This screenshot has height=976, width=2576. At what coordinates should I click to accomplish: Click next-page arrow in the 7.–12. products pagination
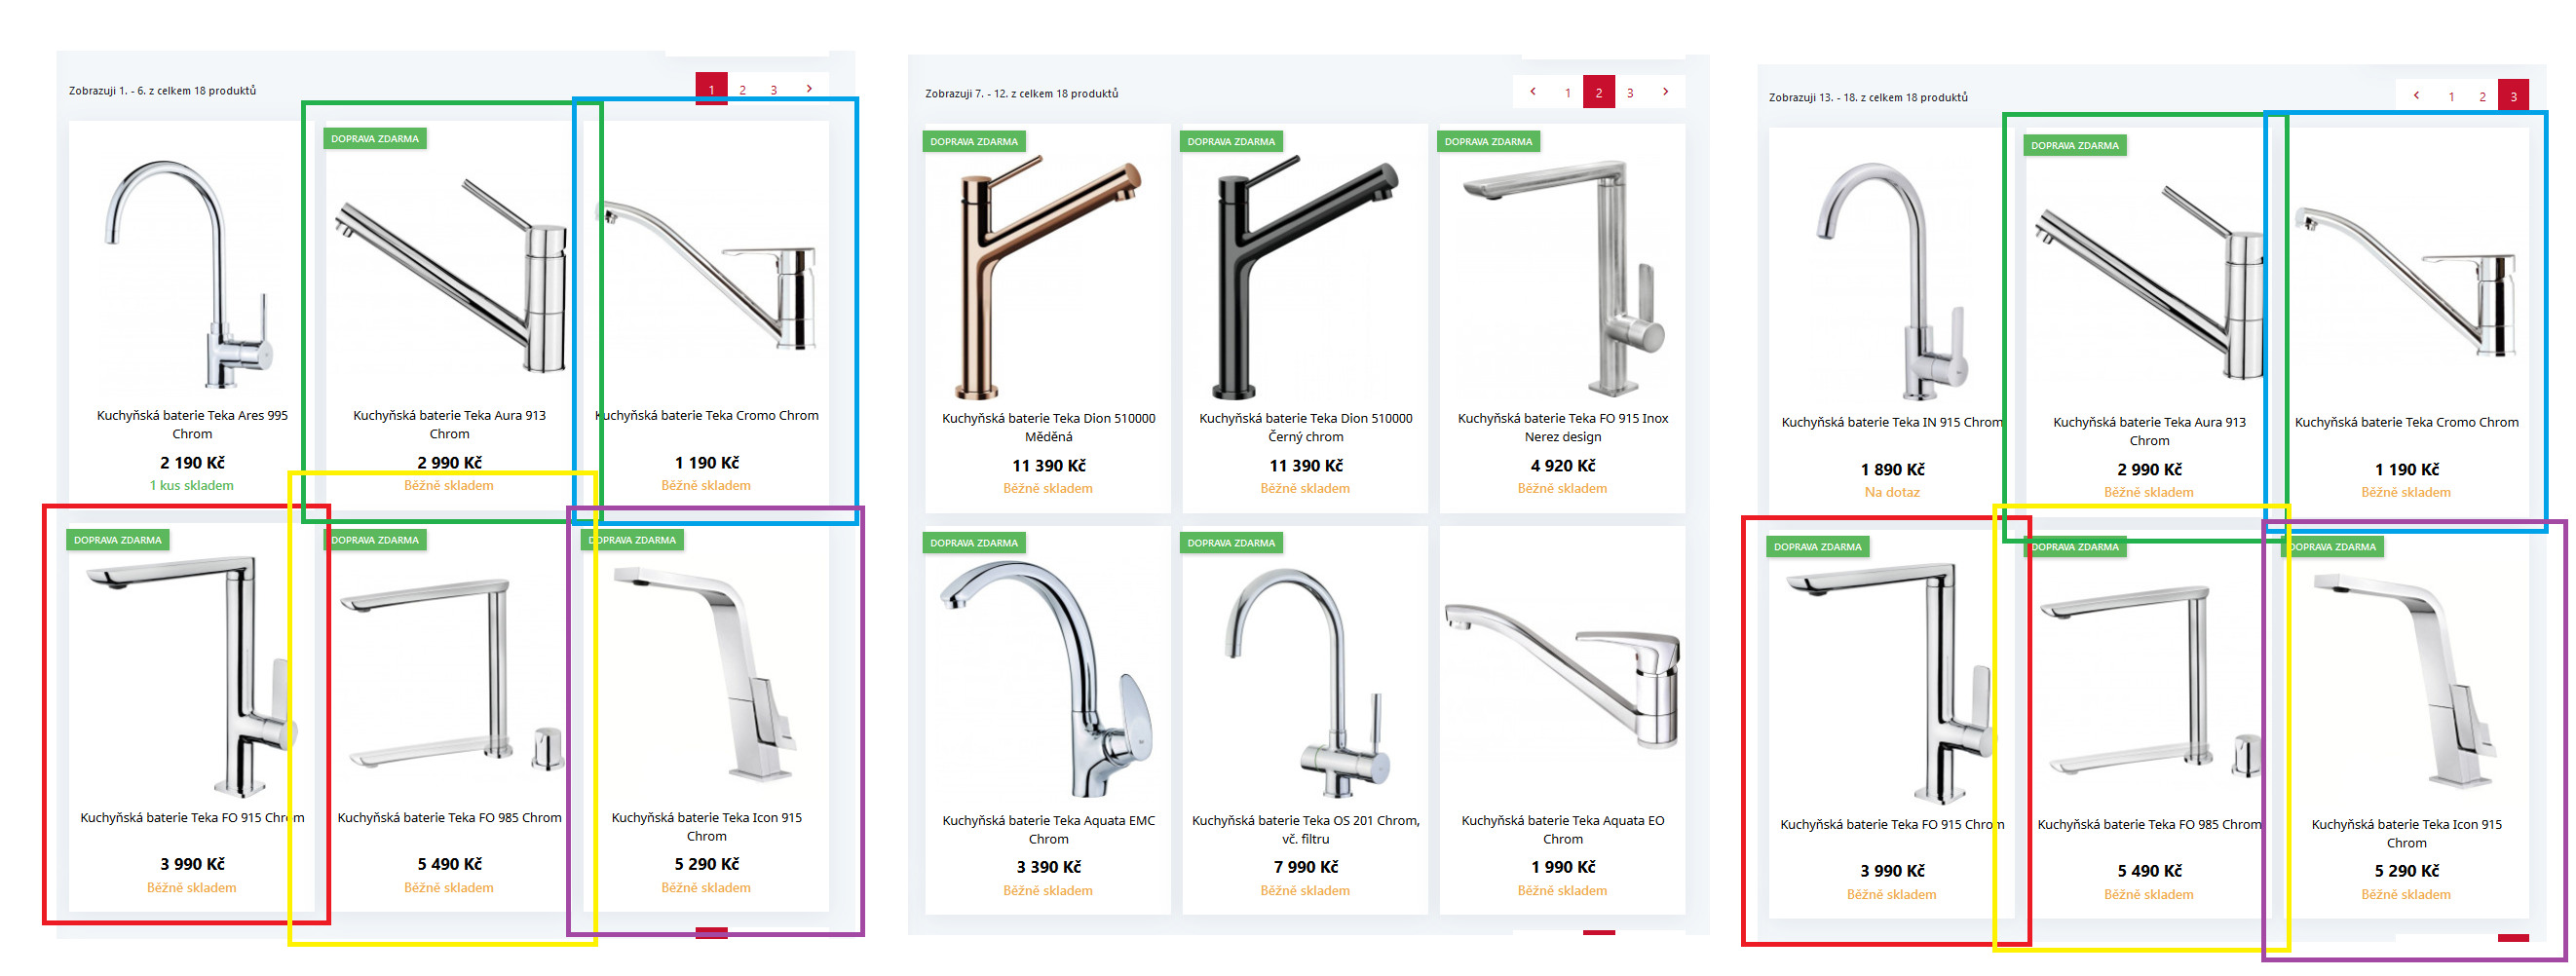pos(1665,92)
